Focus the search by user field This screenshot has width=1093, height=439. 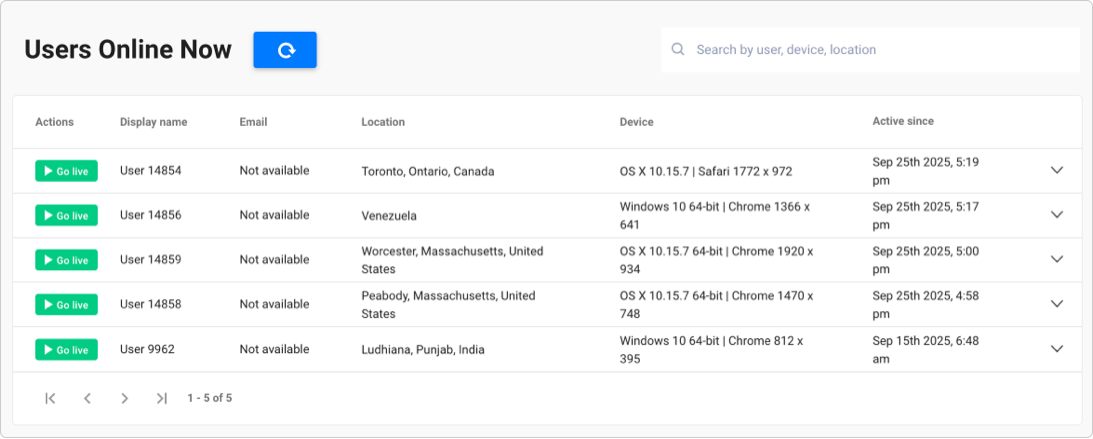[871, 49]
